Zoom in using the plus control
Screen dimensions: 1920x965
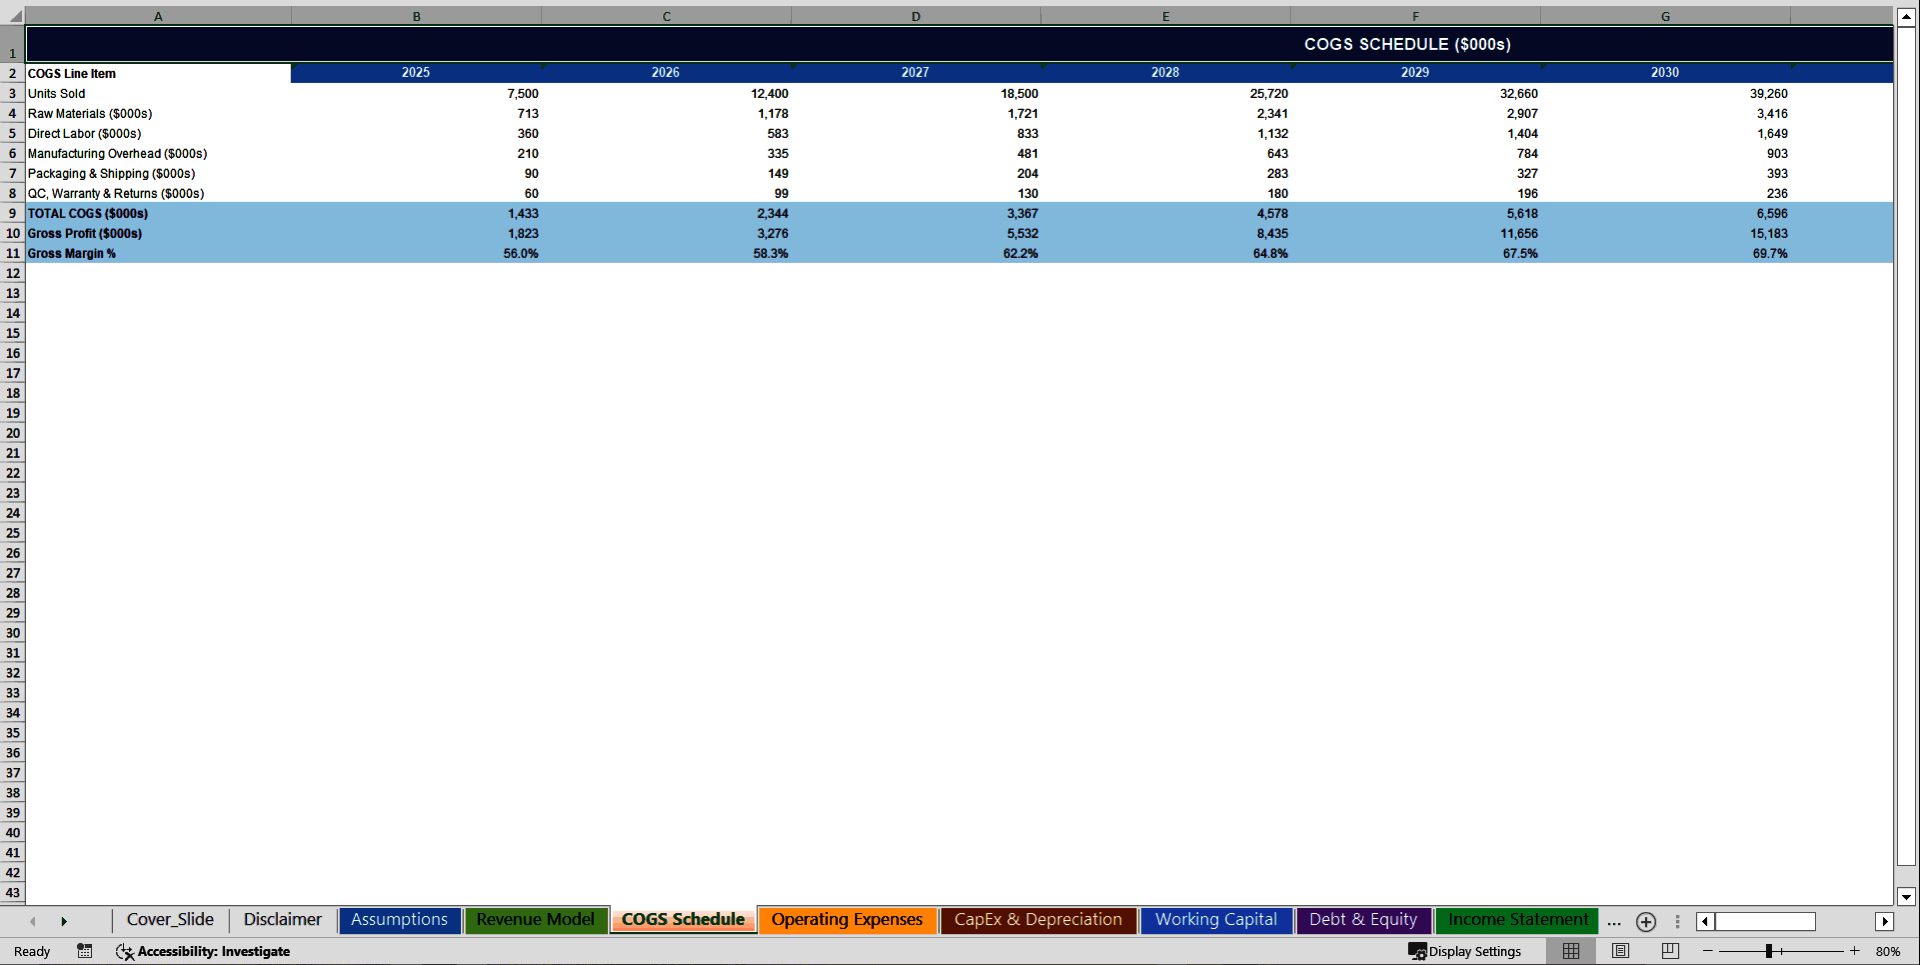pos(1855,951)
